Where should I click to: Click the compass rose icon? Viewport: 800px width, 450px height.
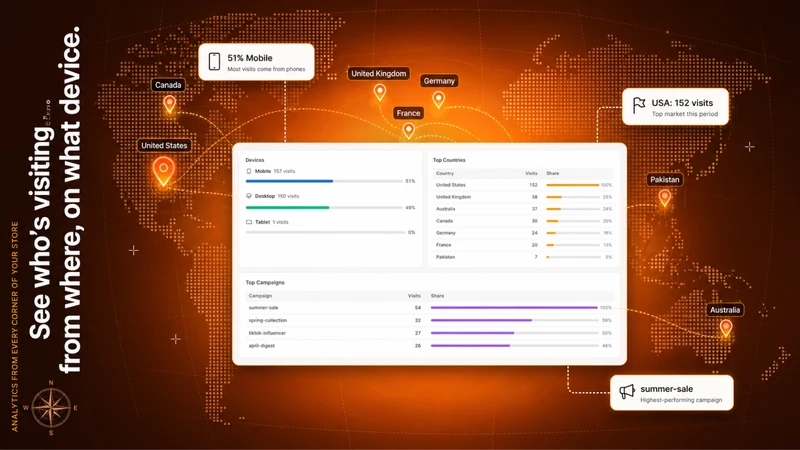click(51, 408)
